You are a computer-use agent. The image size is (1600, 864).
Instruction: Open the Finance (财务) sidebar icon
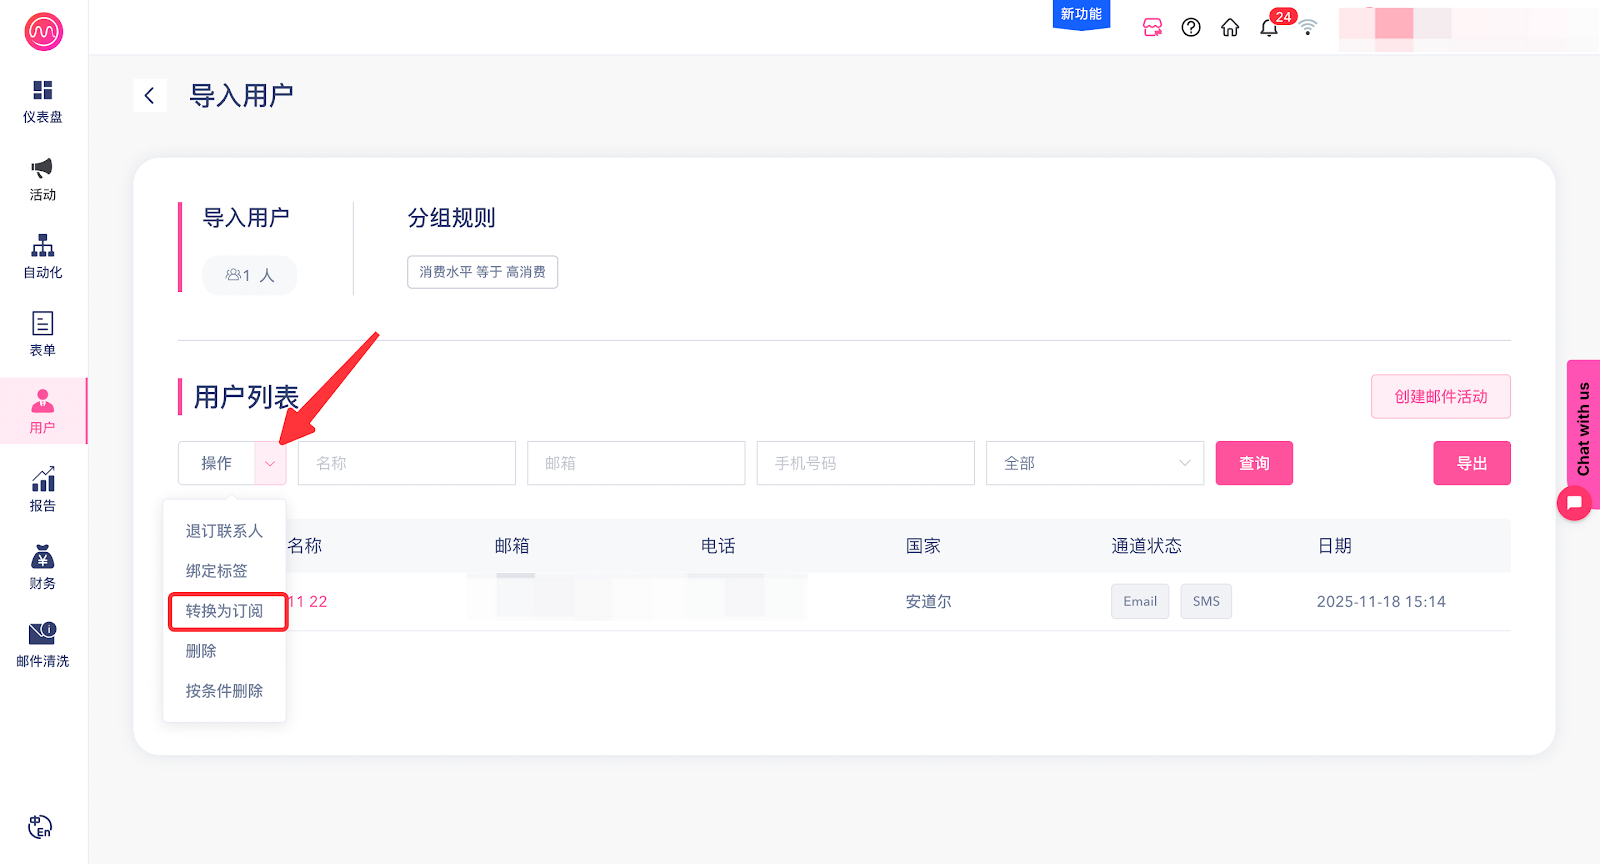tap(43, 567)
